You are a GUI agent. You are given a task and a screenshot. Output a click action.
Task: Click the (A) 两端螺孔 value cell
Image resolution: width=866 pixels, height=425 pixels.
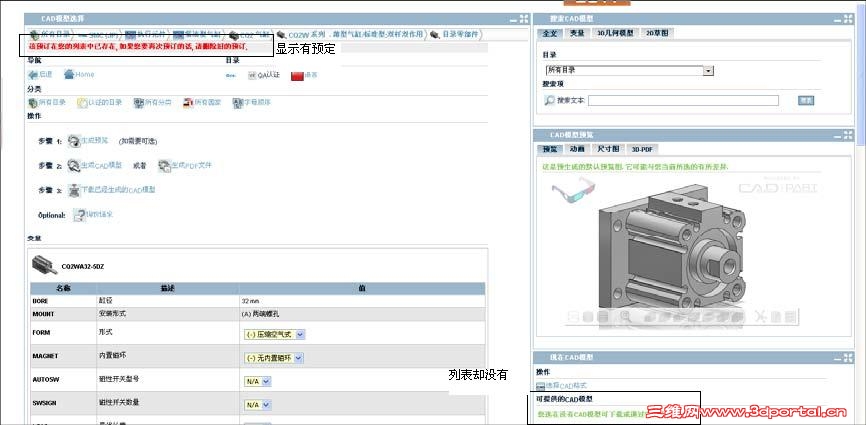coord(362,314)
